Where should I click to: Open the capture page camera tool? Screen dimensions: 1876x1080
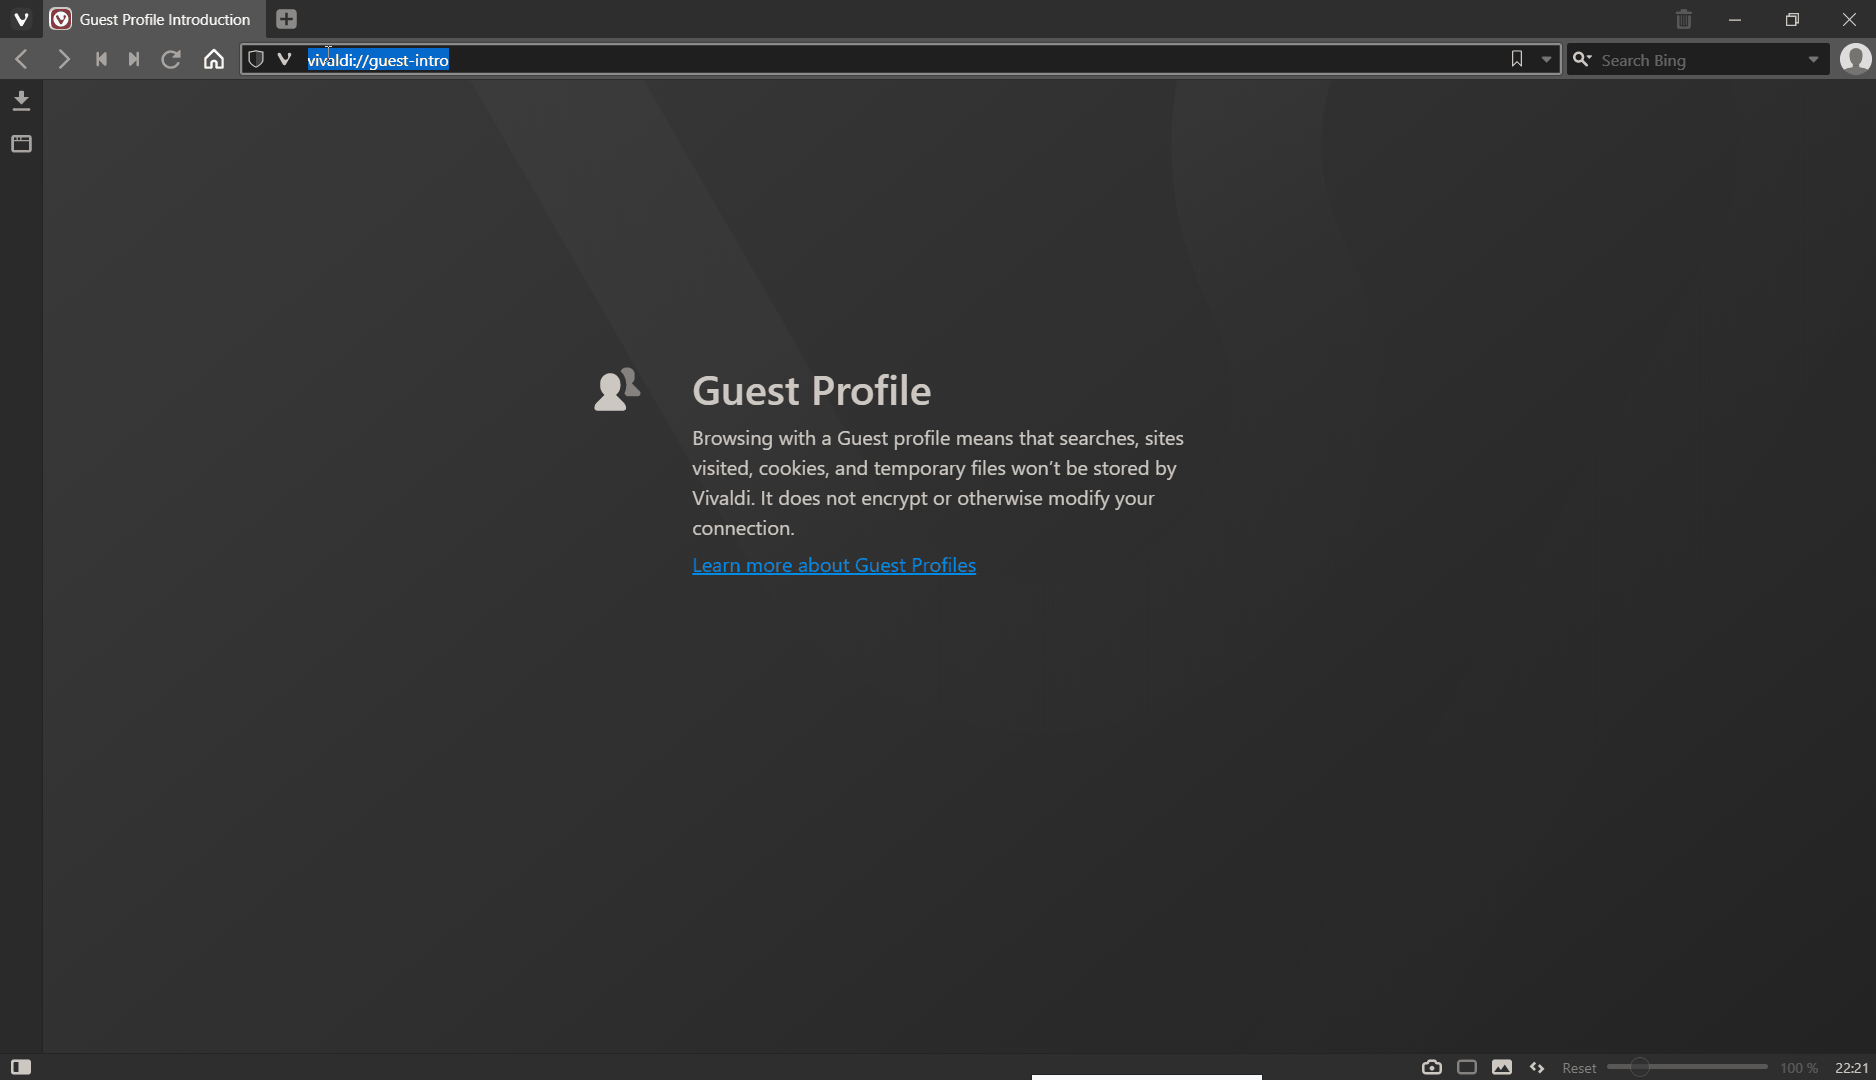(1432, 1067)
